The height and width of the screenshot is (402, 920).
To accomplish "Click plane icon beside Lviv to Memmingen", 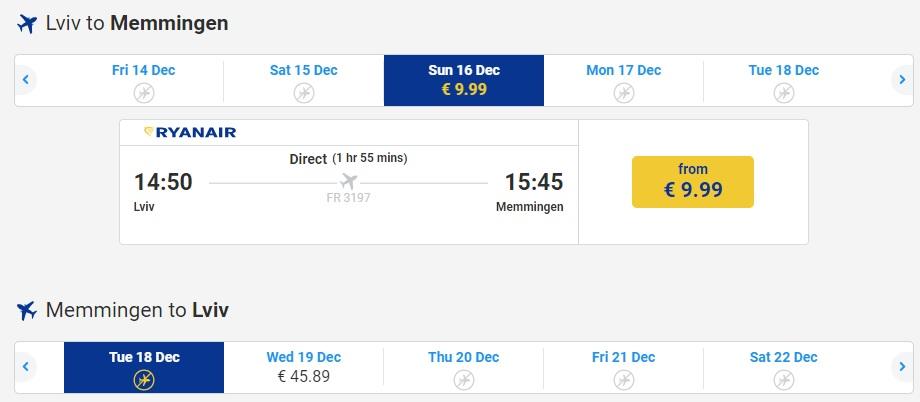I will [x=27, y=24].
